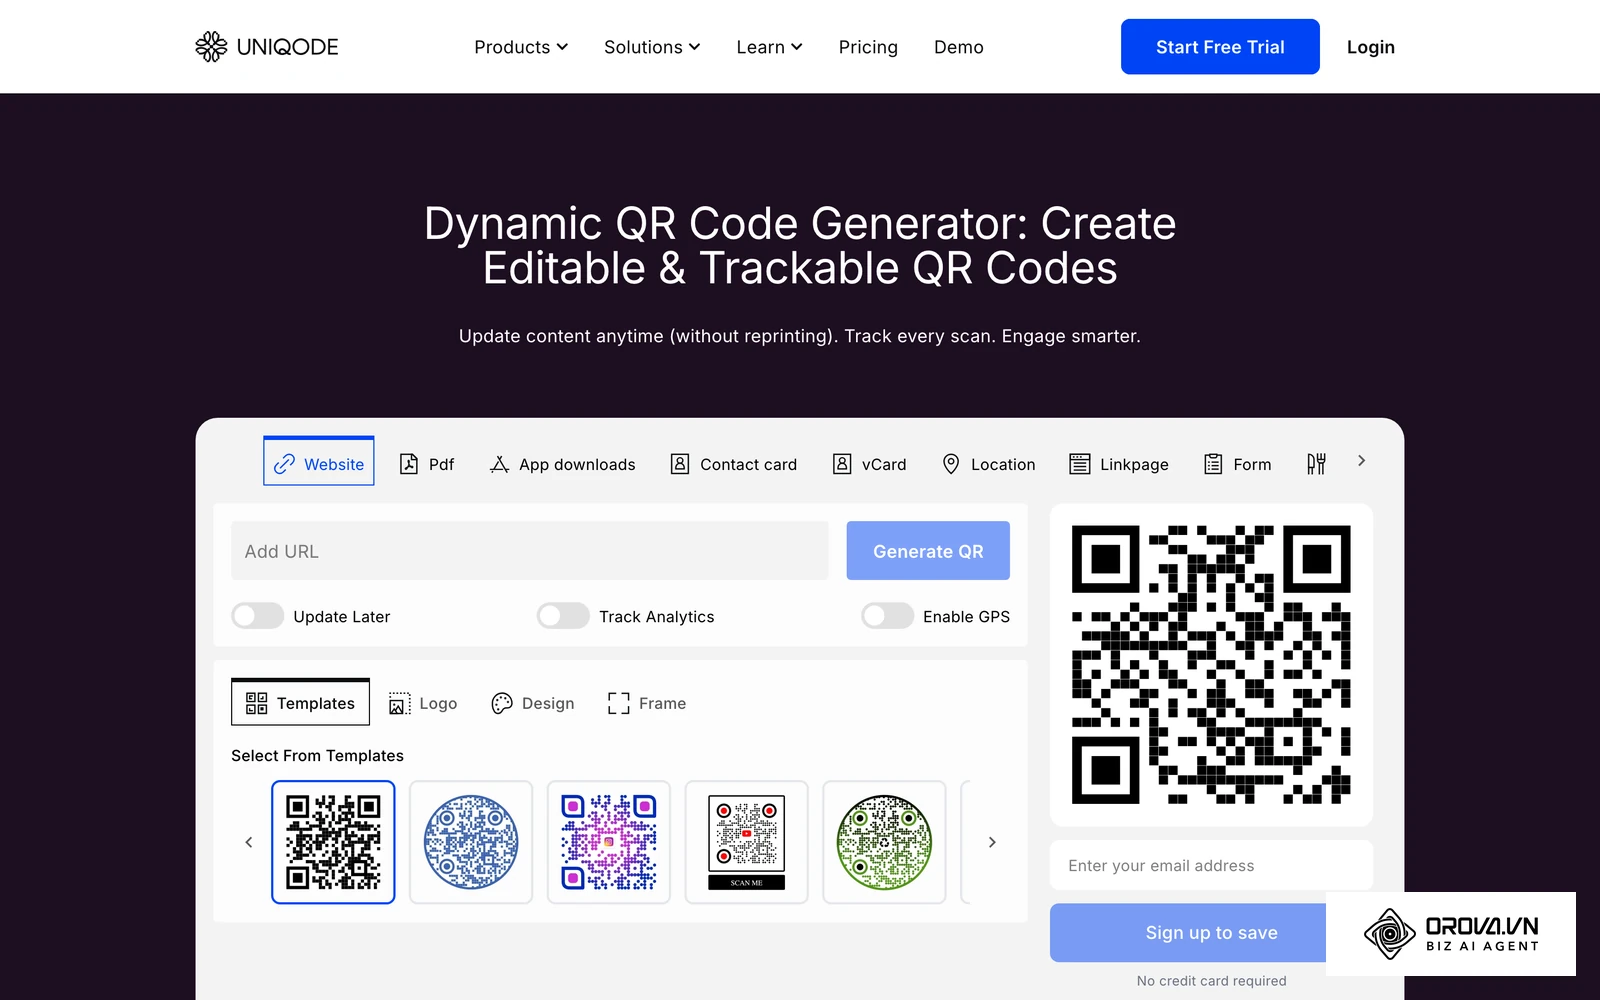Viewport: 1600px width, 1000px height.
Task: Click the vCard icon
Action: (843, 464)
